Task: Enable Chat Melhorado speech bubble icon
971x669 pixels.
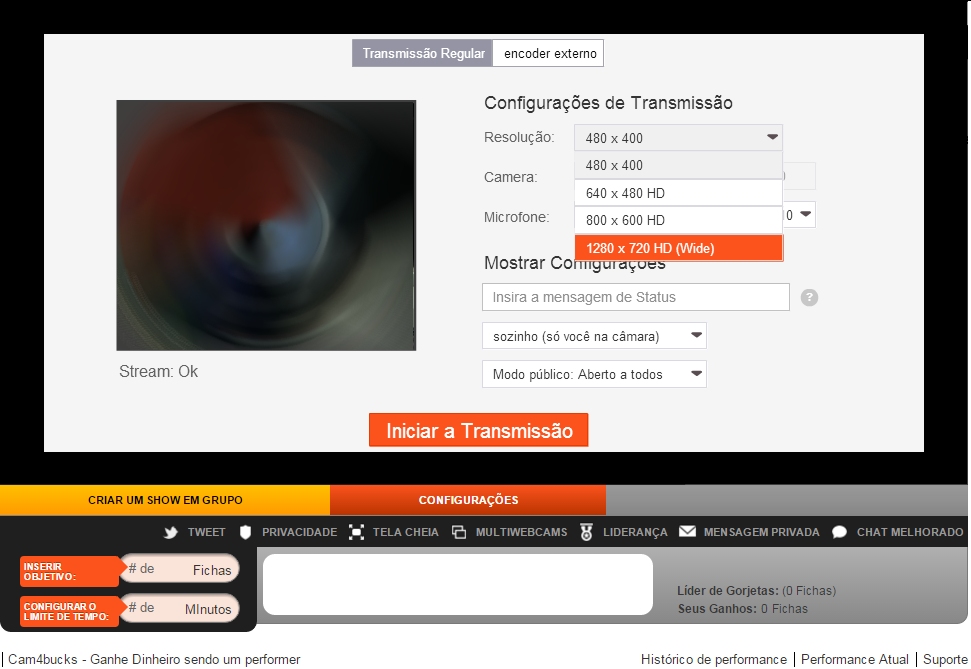Action: 839,532
